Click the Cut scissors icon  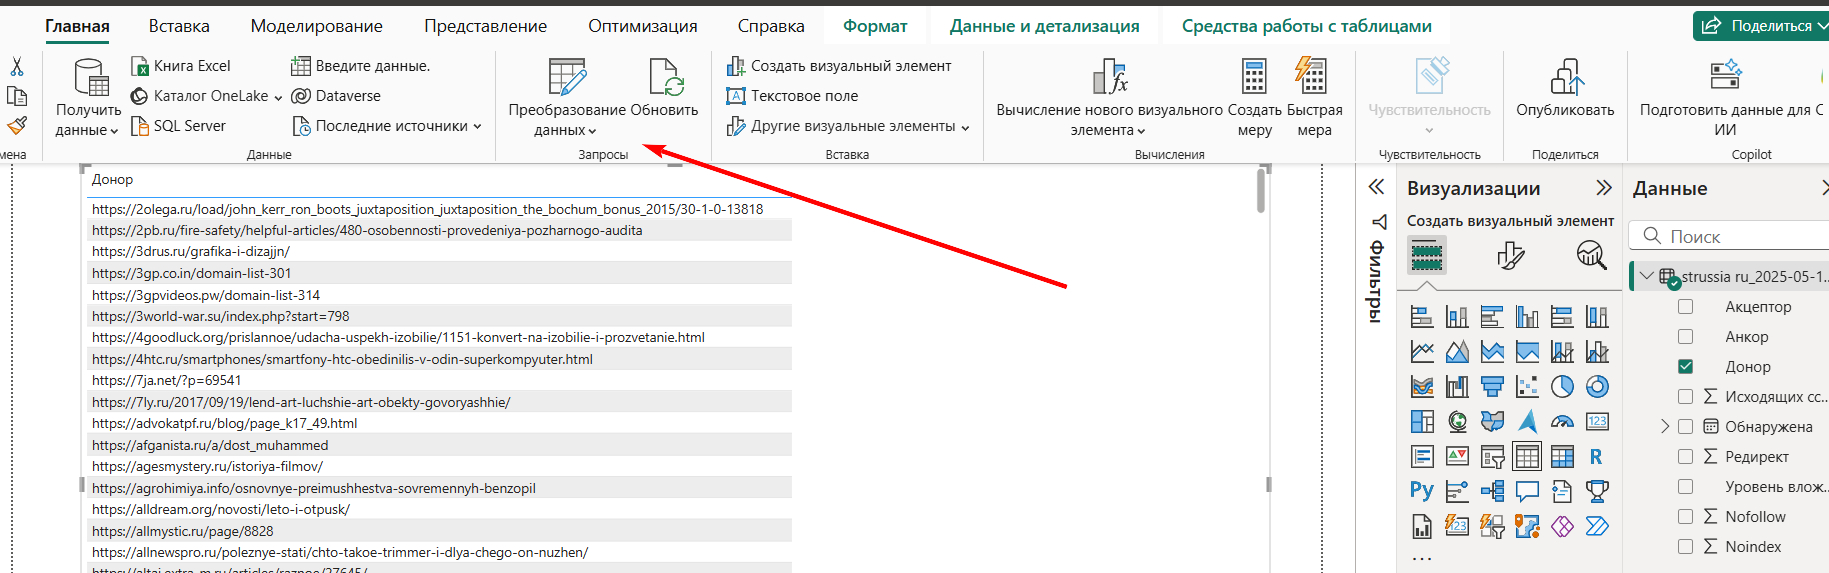click(16, 67)
